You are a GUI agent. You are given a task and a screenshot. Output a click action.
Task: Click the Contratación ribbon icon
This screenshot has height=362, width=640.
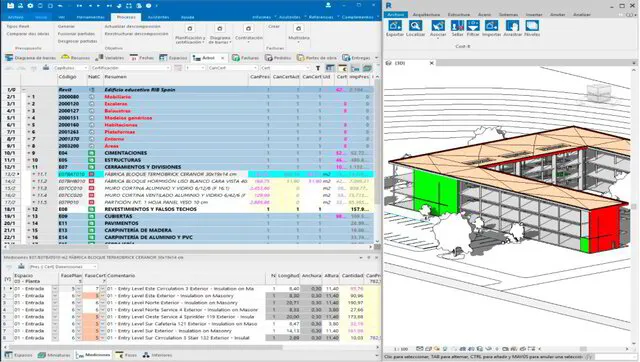point(248,29)
